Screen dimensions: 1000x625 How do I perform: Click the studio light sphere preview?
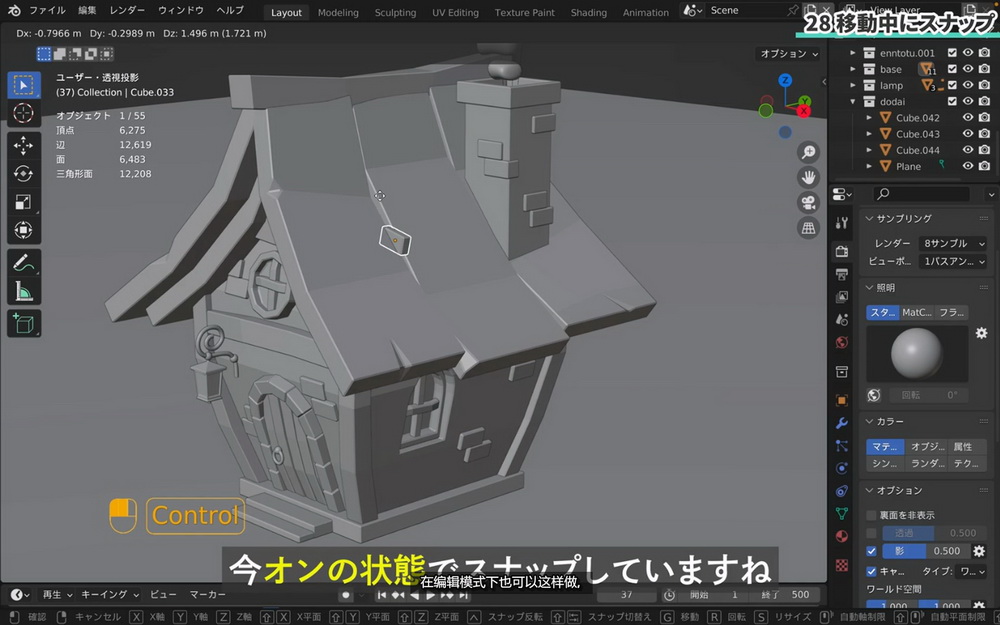[x=916, y=354]
